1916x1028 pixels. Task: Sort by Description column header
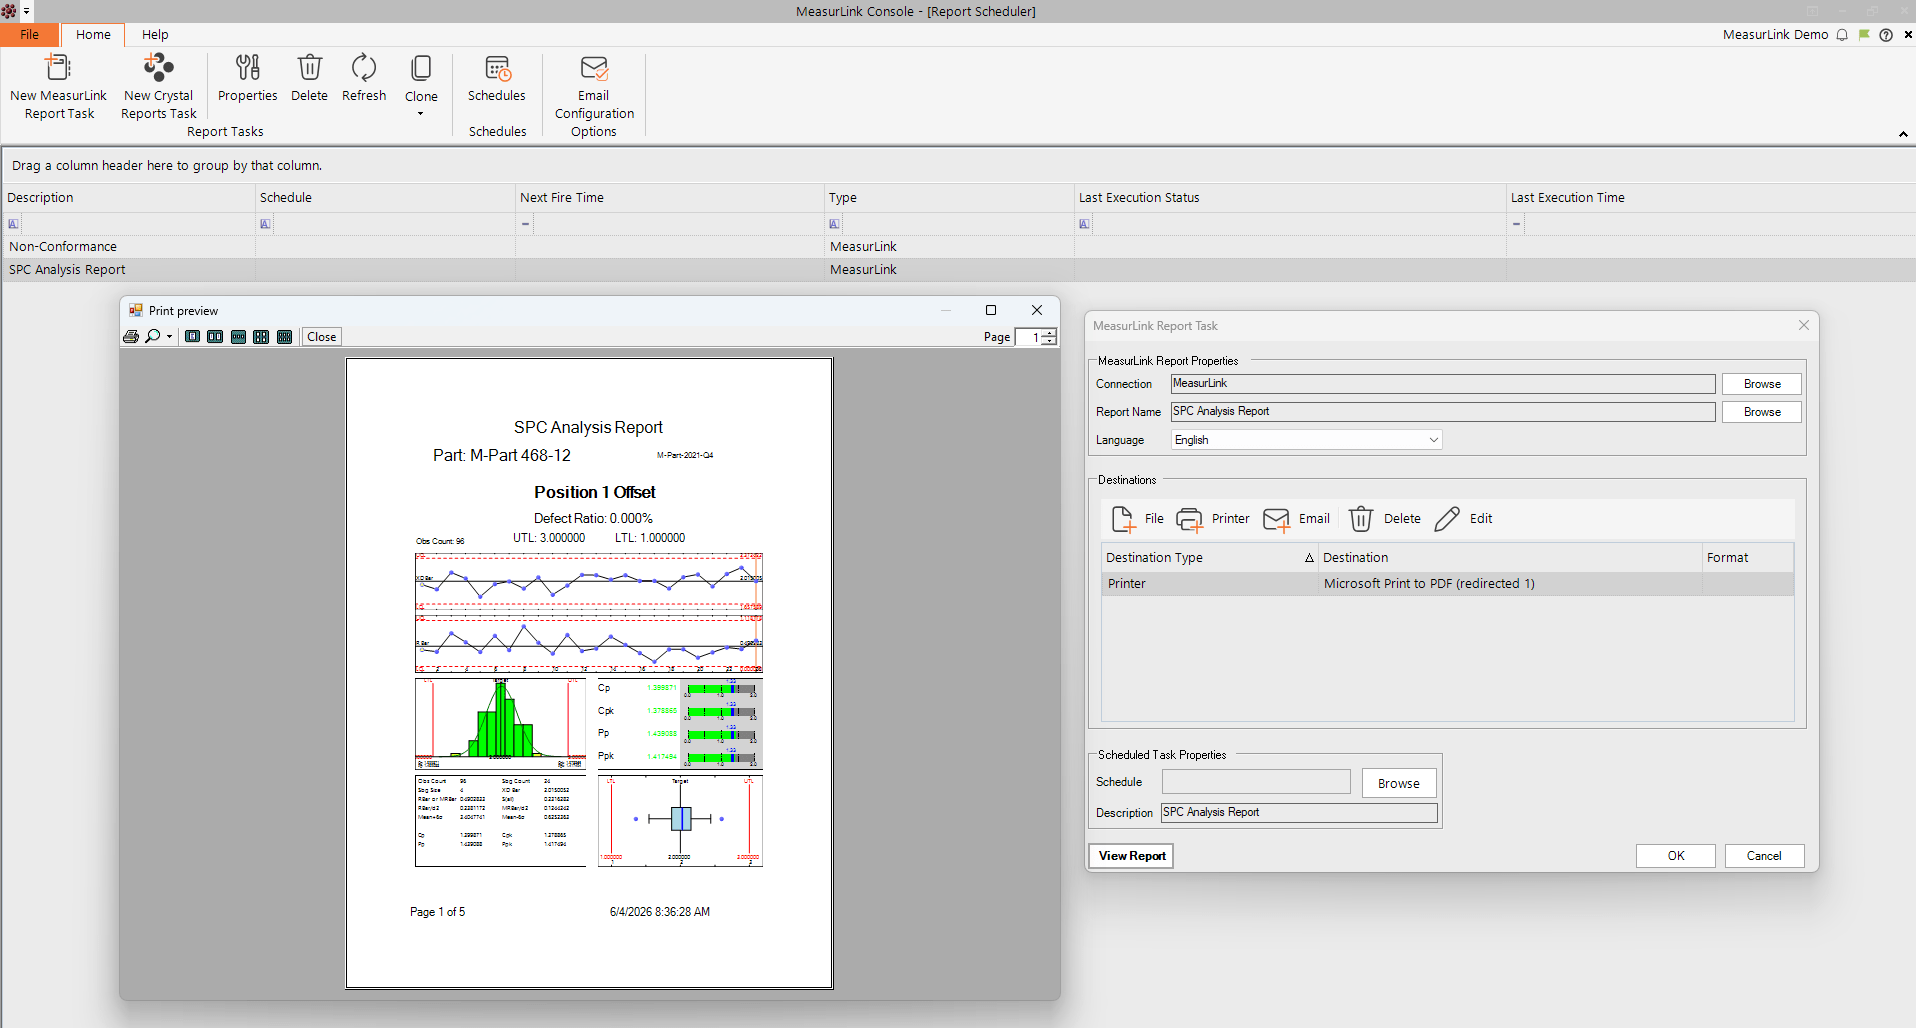pos(129,198)
